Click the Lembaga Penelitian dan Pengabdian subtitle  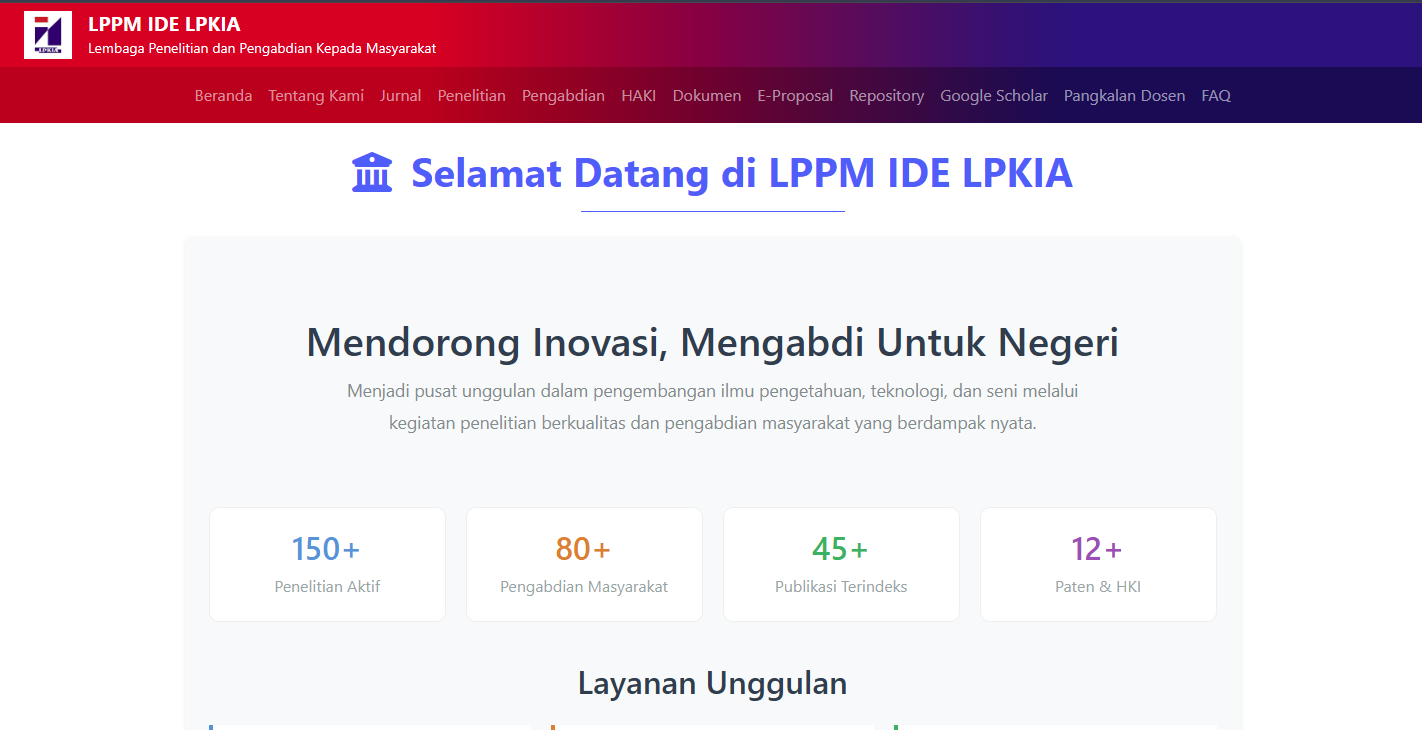click(x=262, y=48)
